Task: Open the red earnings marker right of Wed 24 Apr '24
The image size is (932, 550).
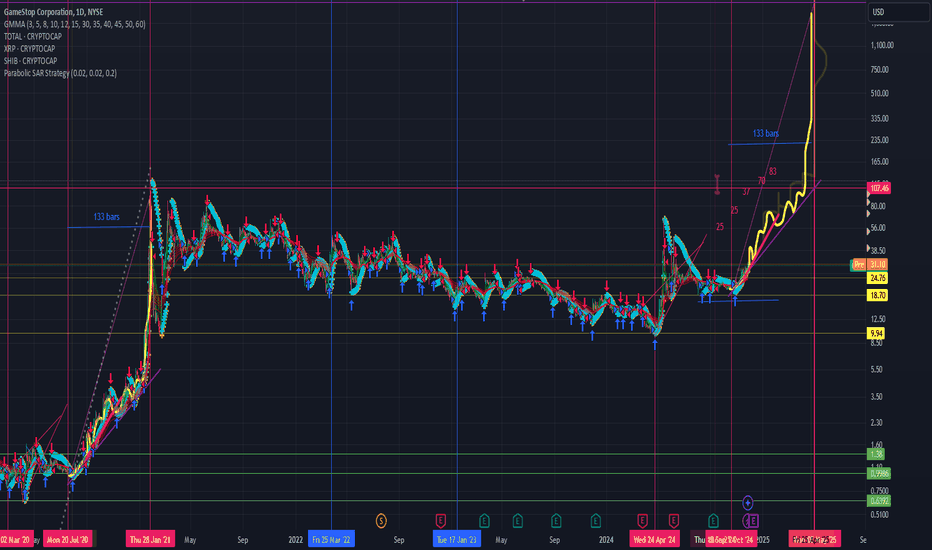Action: pos(673,521)
